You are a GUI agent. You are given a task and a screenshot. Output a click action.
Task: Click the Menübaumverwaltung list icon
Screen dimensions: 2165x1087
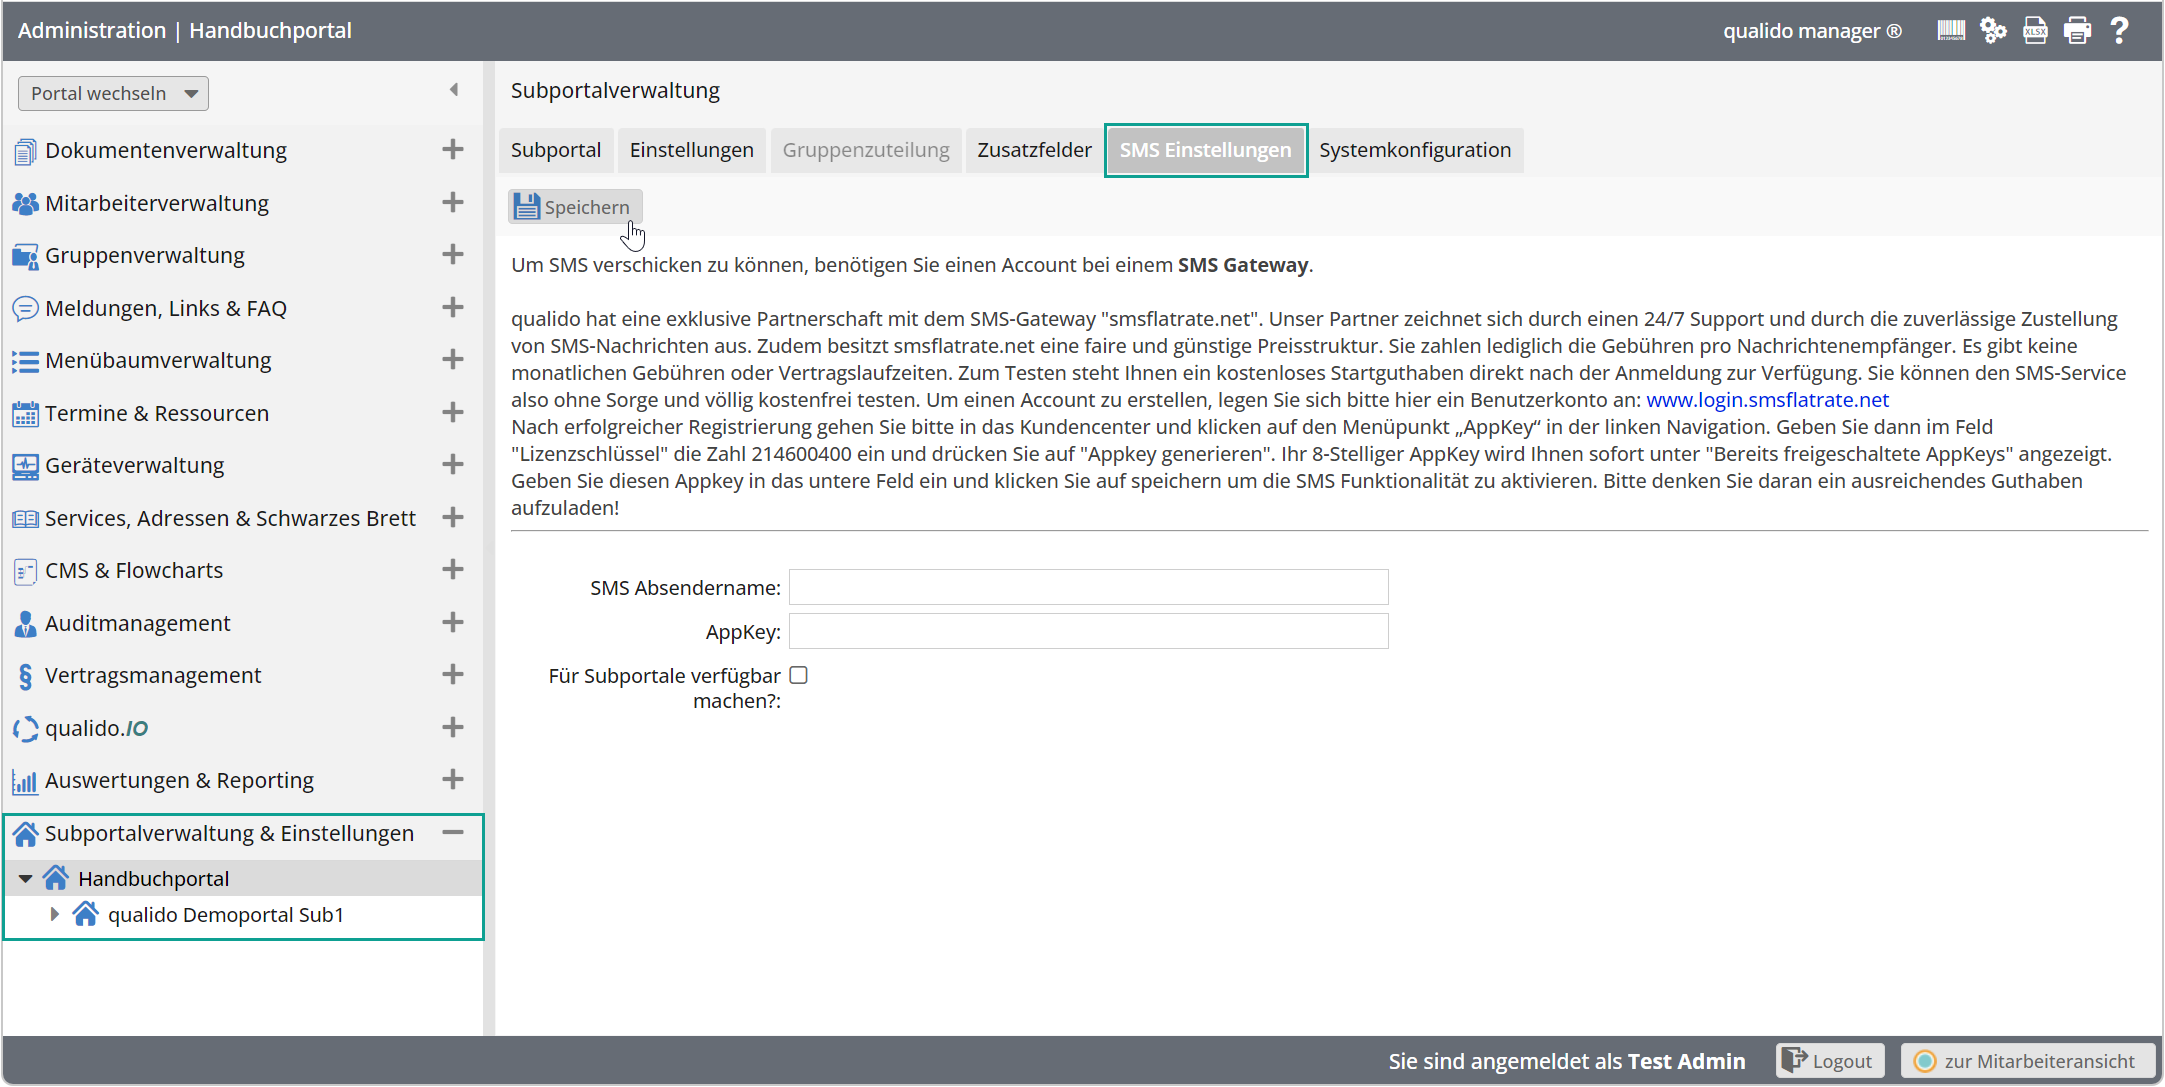click(25, 362)
